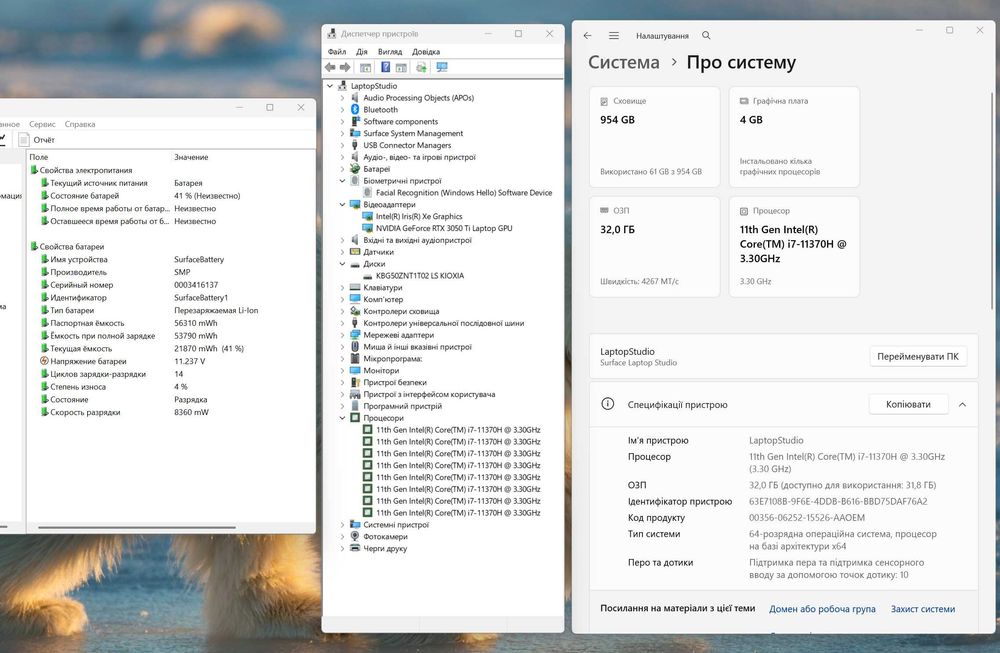The image size is (1000, 653).
Task: Click horizontal scrollbar in battery info window
Action: (136, 527)
